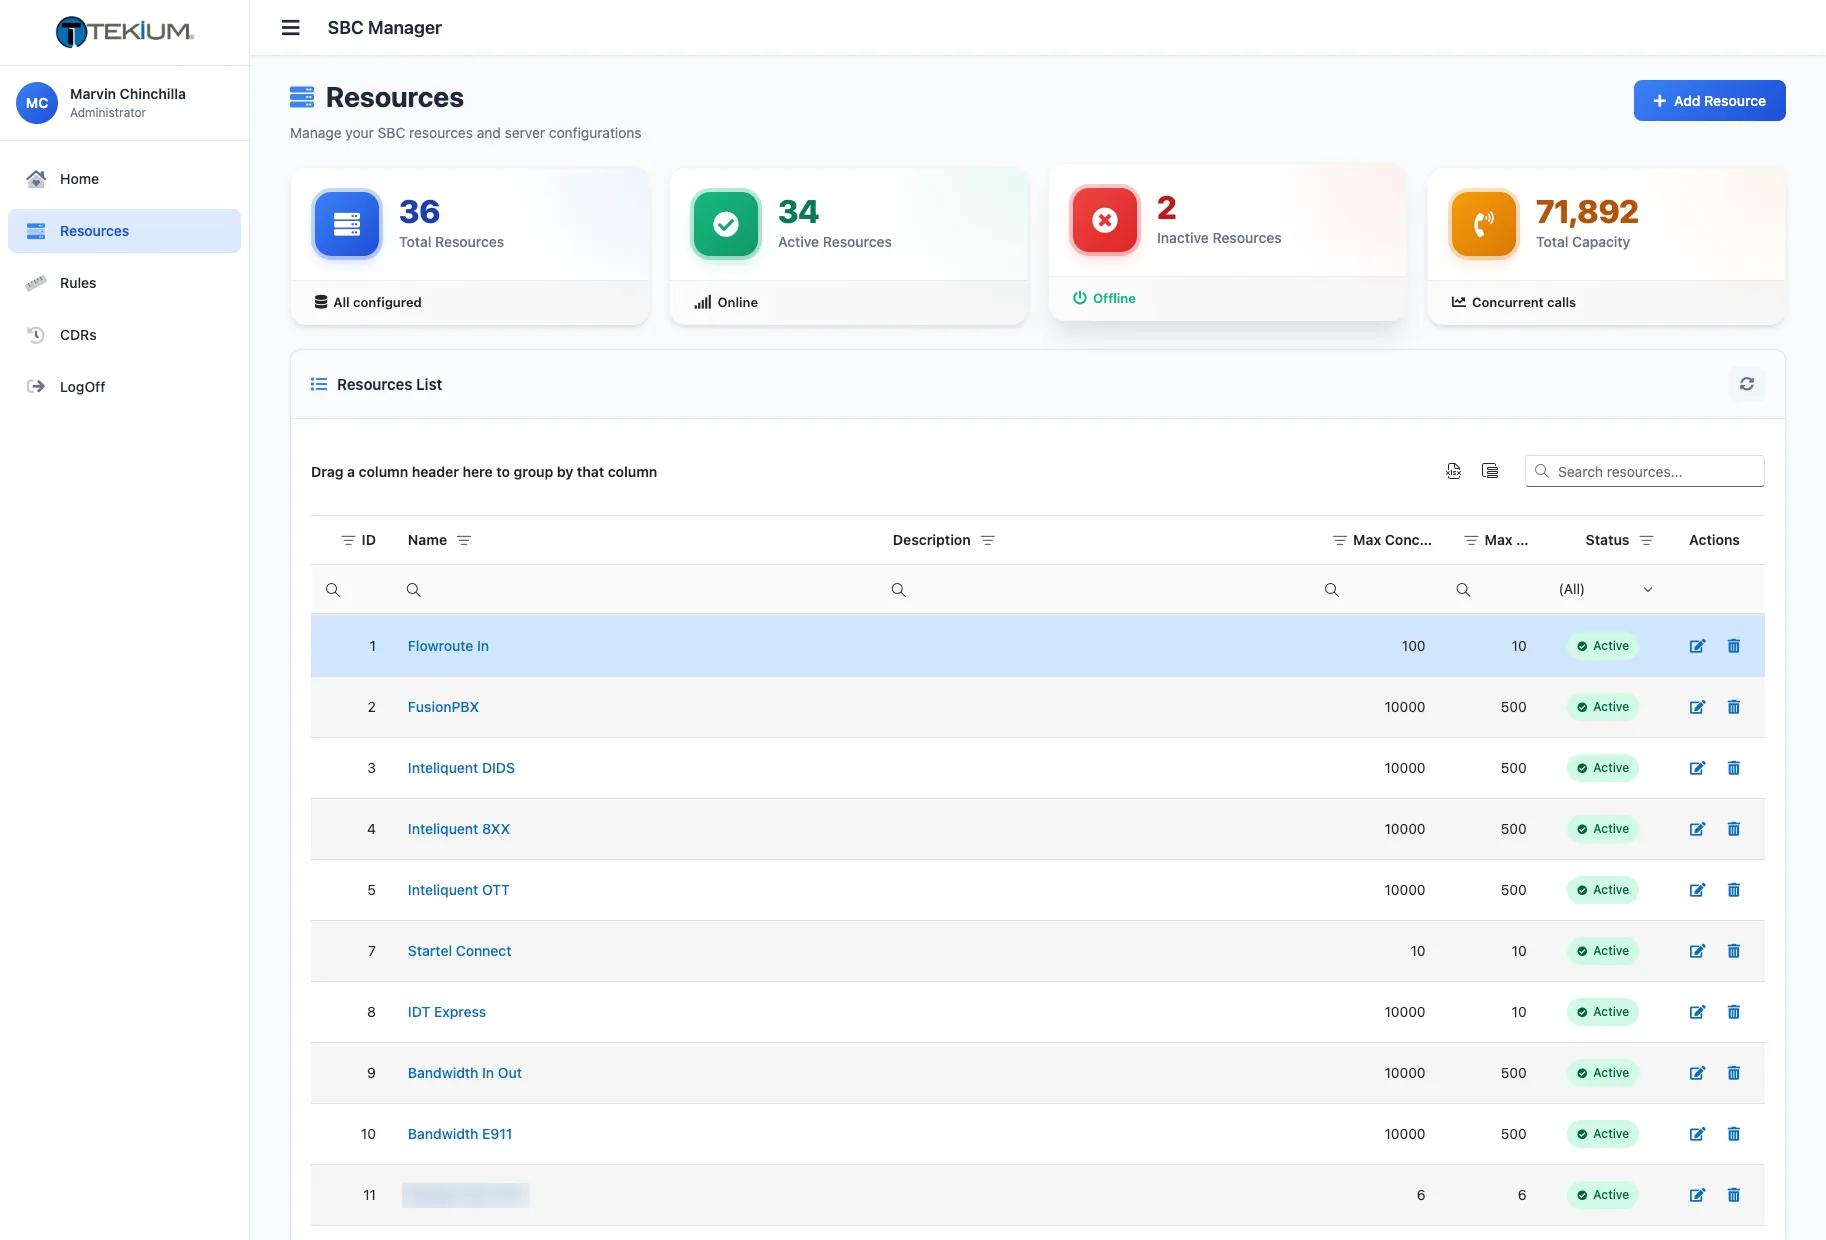1826x1240 pixels.
Task: Delete the FusionPBX resource
Action: click(1734, 707)
